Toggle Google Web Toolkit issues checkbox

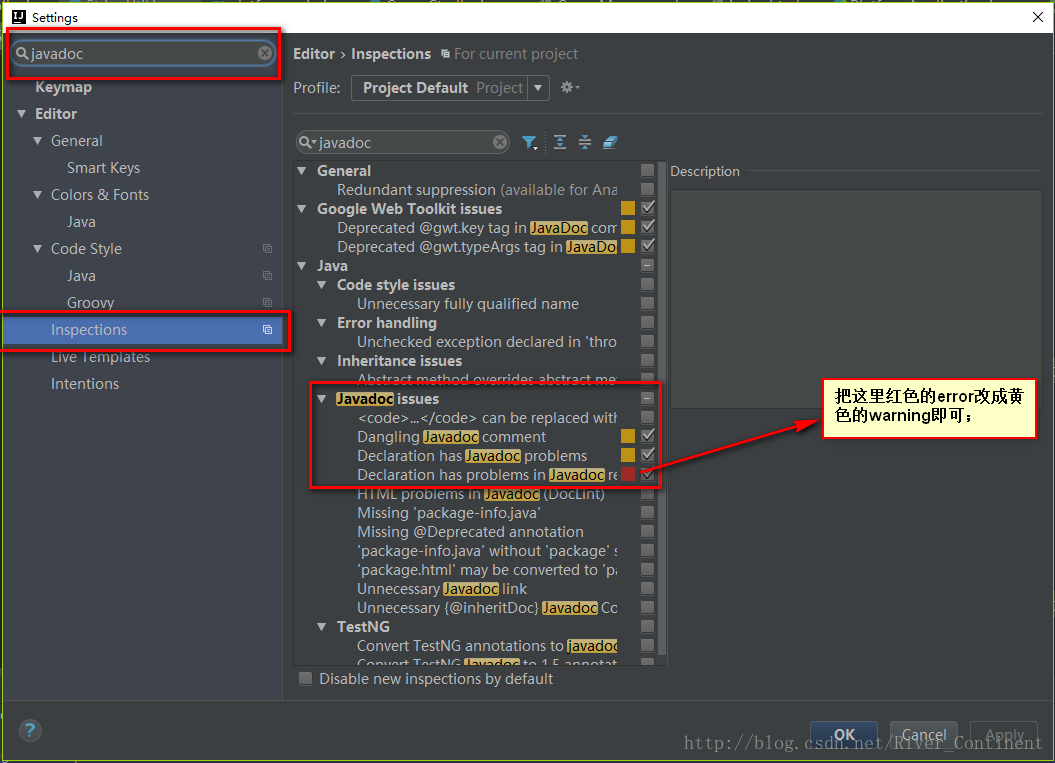[x=648, y=208]
